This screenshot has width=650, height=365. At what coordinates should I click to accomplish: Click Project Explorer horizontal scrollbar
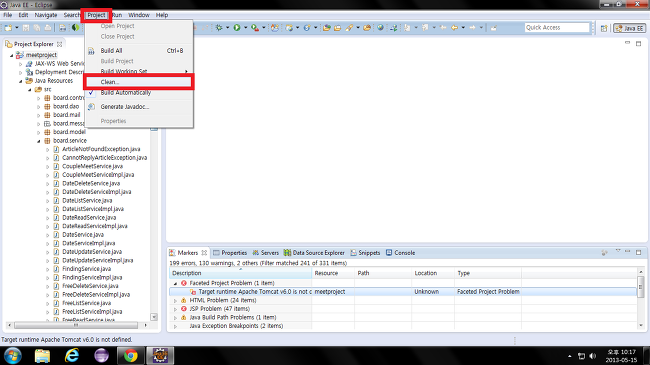76,325
